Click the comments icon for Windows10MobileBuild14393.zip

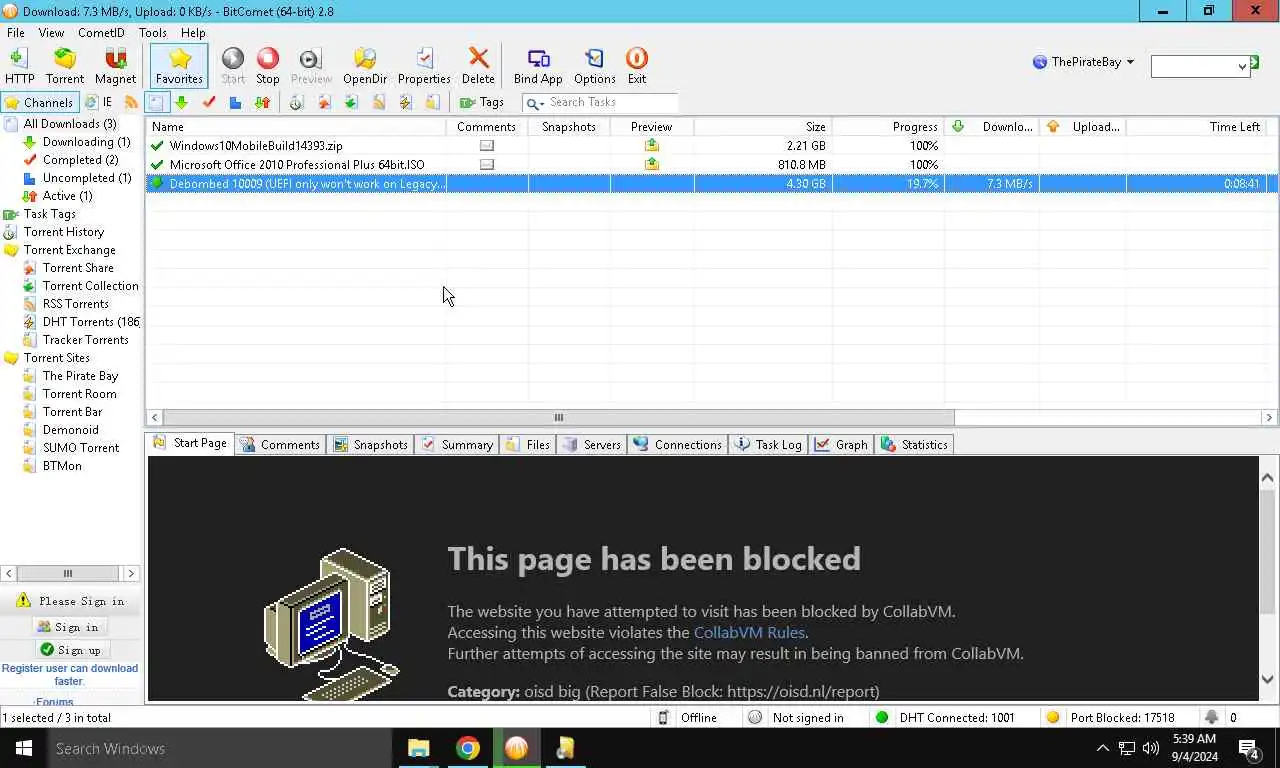pyautogui.click(x=487, y=146)
